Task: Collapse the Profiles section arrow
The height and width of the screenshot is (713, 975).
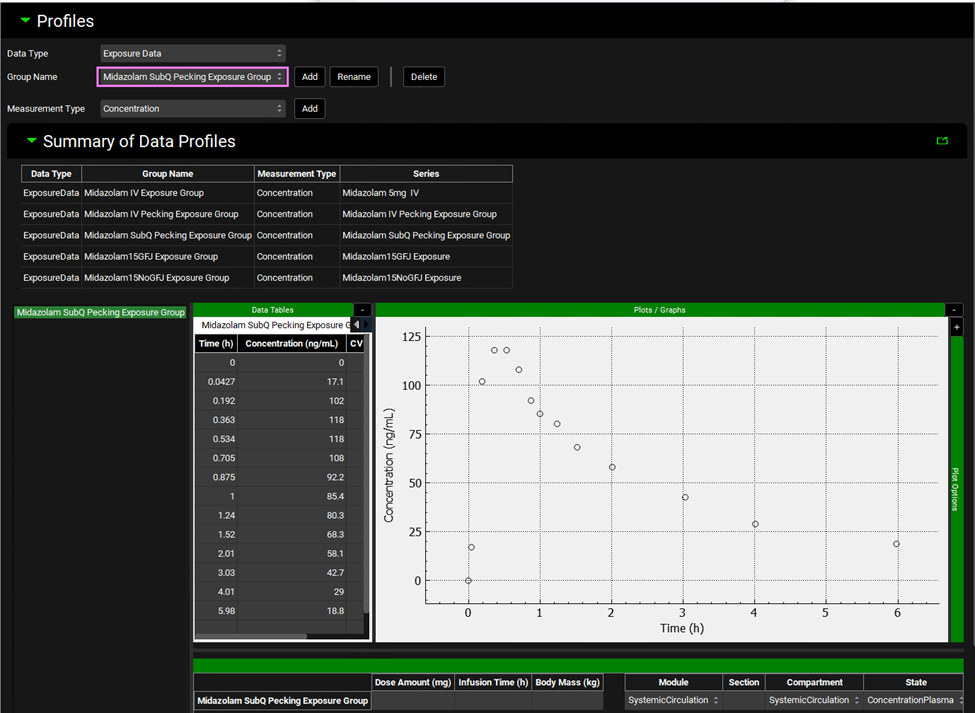Action: click(x=25, y=21)
